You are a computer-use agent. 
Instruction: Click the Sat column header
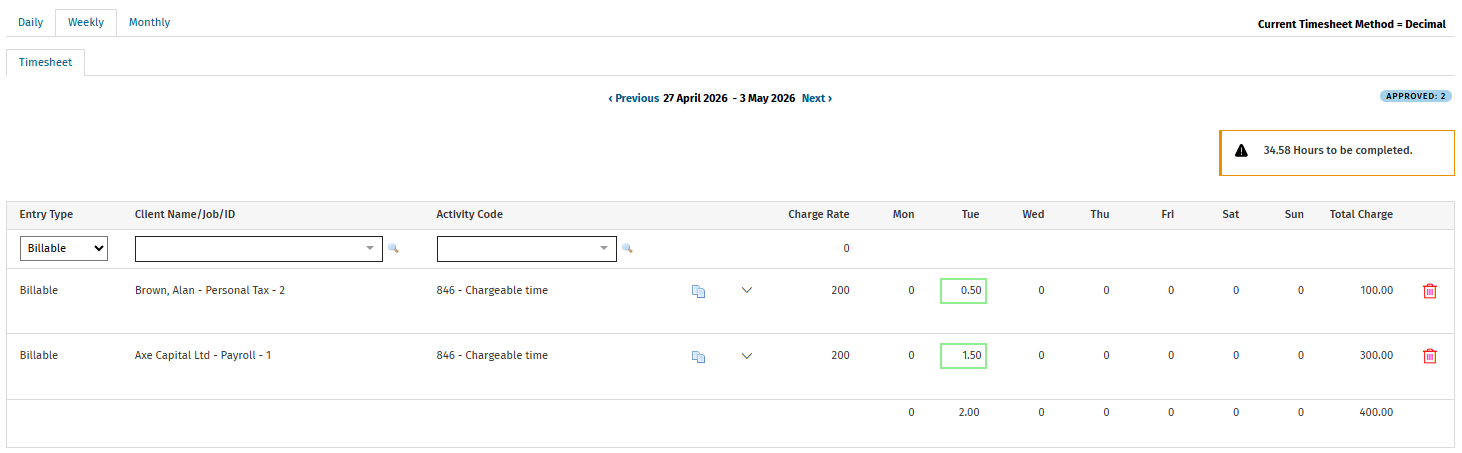[1230, 215]
